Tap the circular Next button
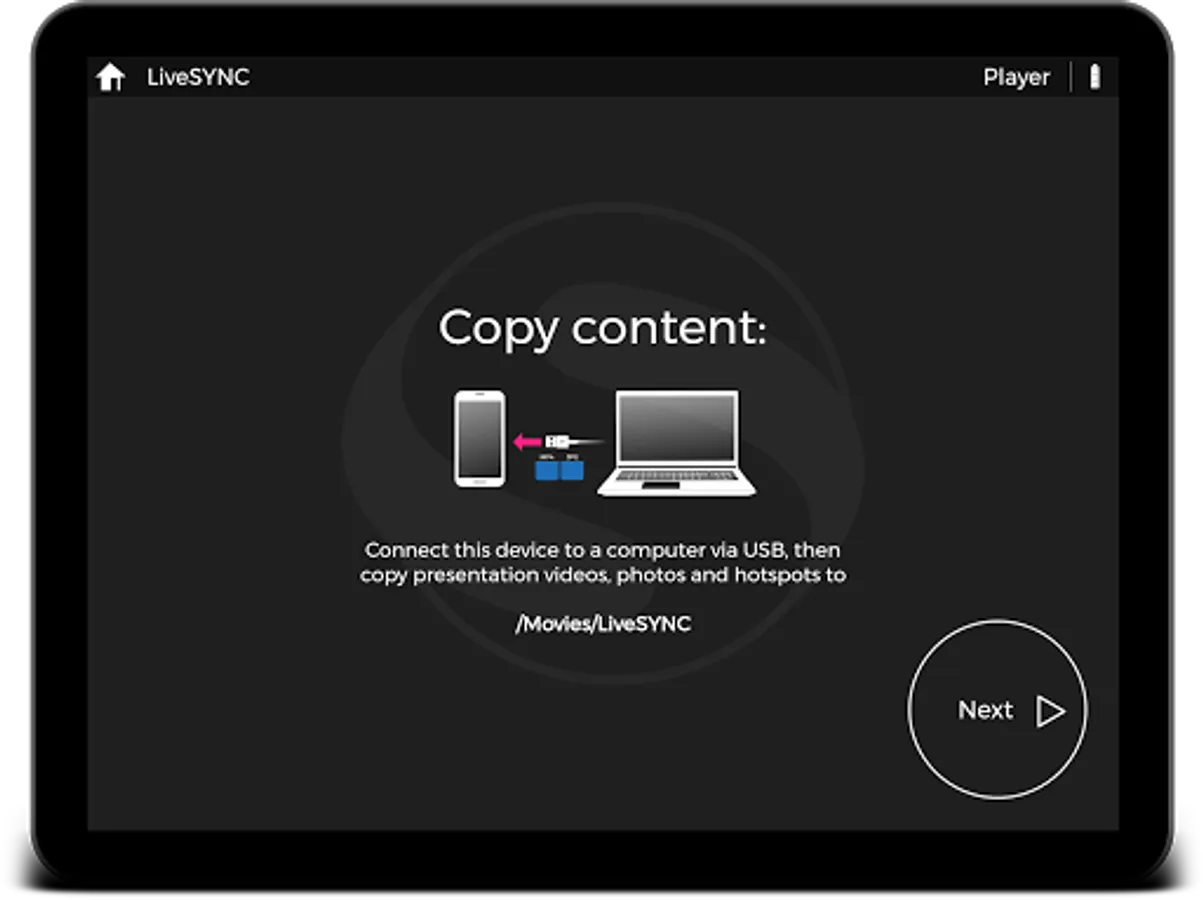This screenshot has width=1203, height=900. pos(997,709)
